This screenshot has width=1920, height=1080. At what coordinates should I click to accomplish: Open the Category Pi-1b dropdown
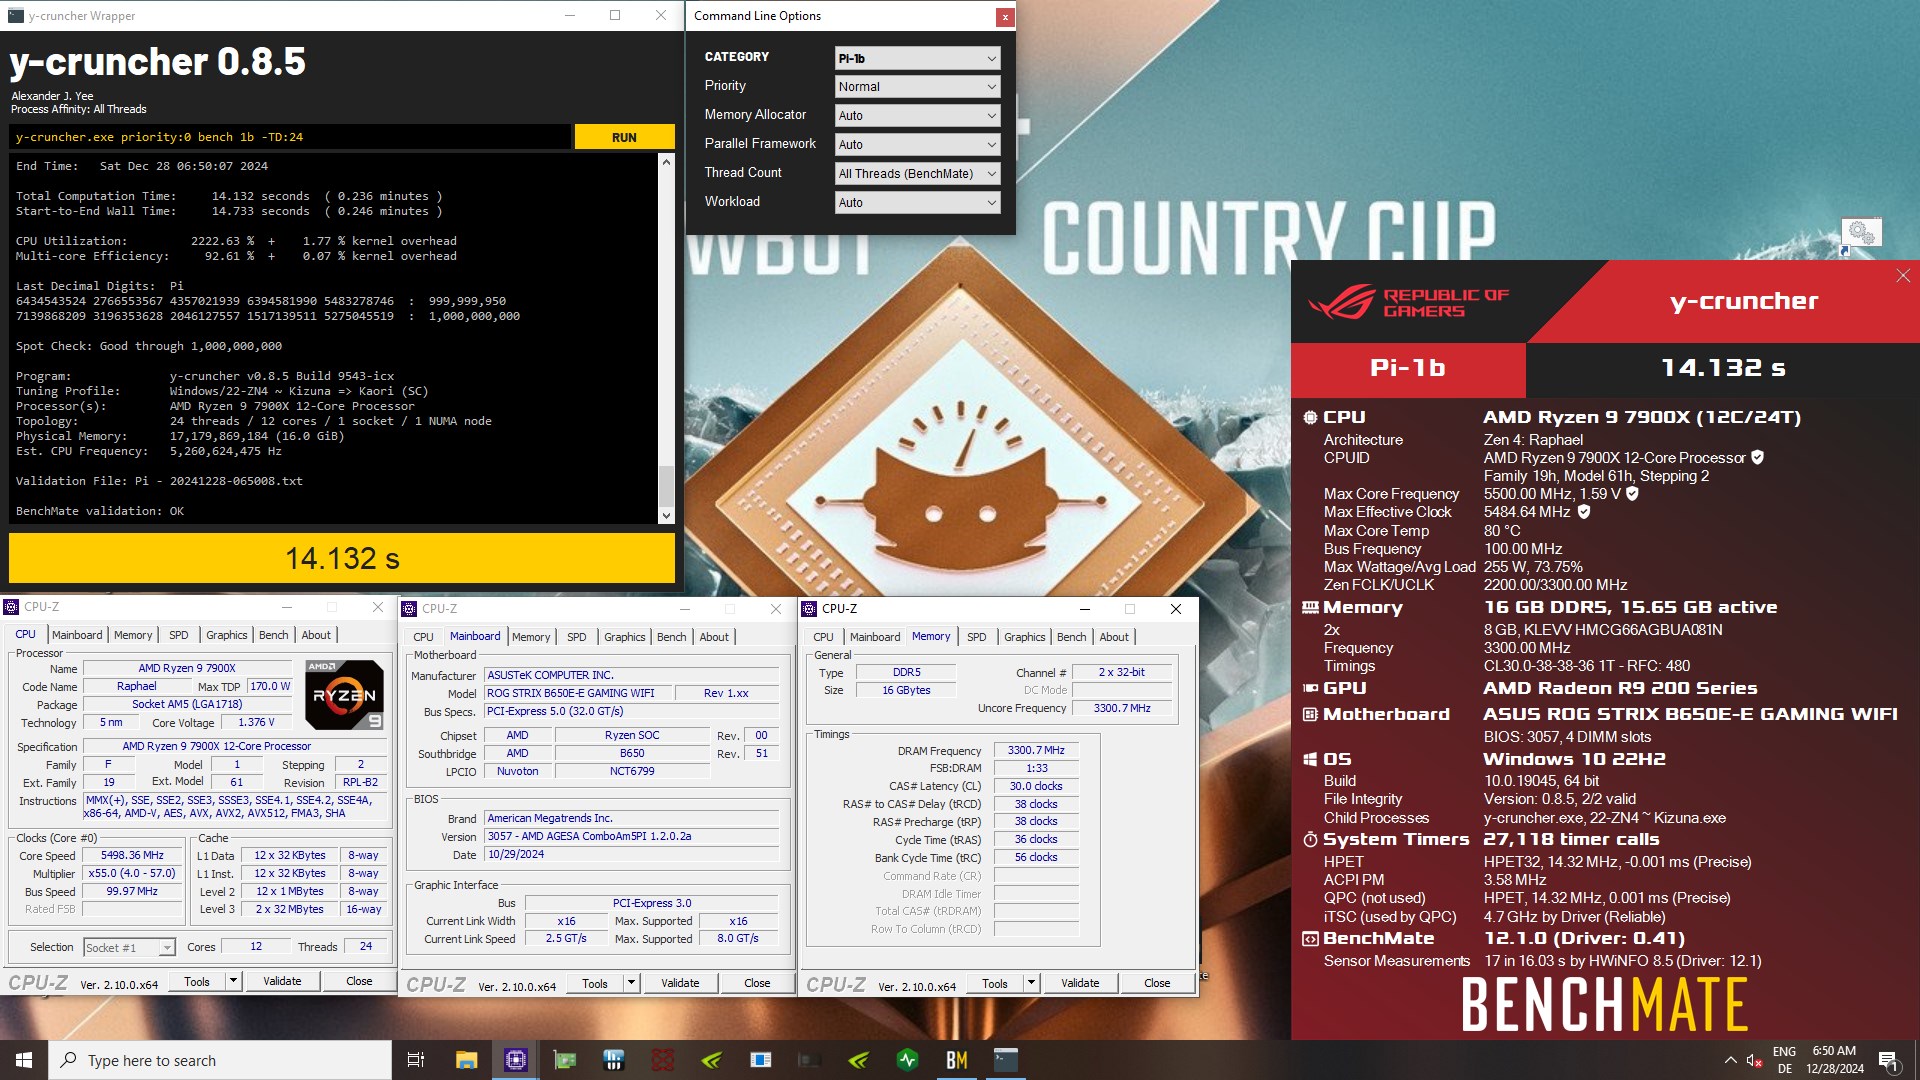(x=917, y=58)
